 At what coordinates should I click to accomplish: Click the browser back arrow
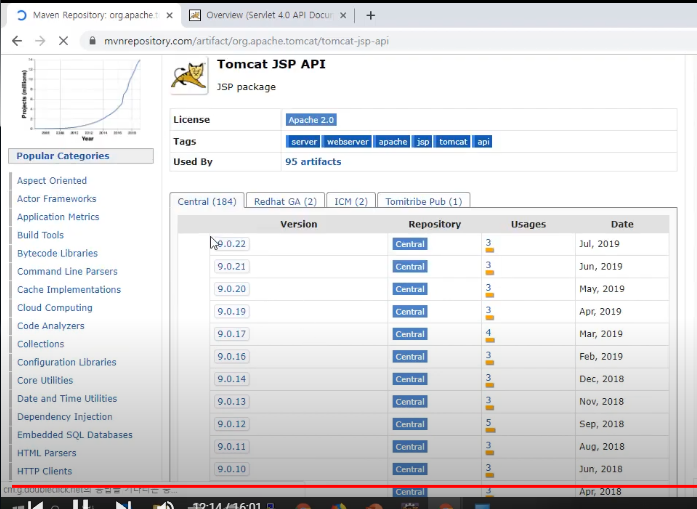pyautogui.click(x=17, y=41)
